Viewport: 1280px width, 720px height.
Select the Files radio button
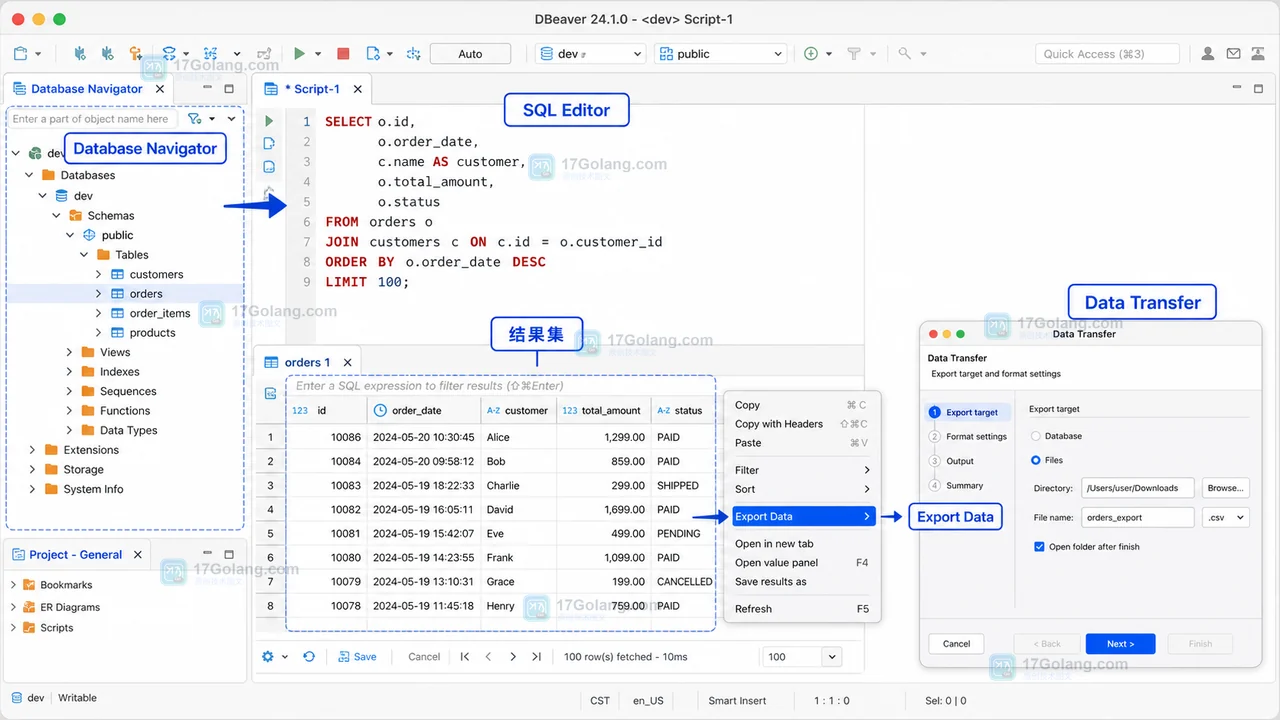click(x=1036, y=460)
